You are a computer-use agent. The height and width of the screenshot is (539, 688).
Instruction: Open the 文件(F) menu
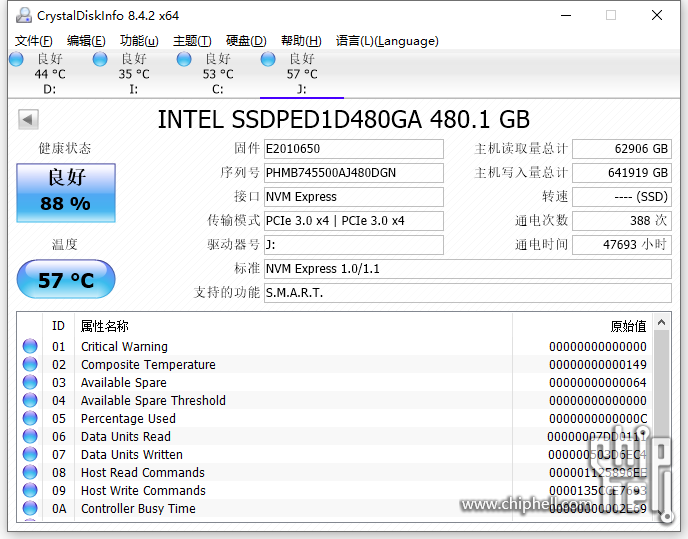(x=33, y=41)
